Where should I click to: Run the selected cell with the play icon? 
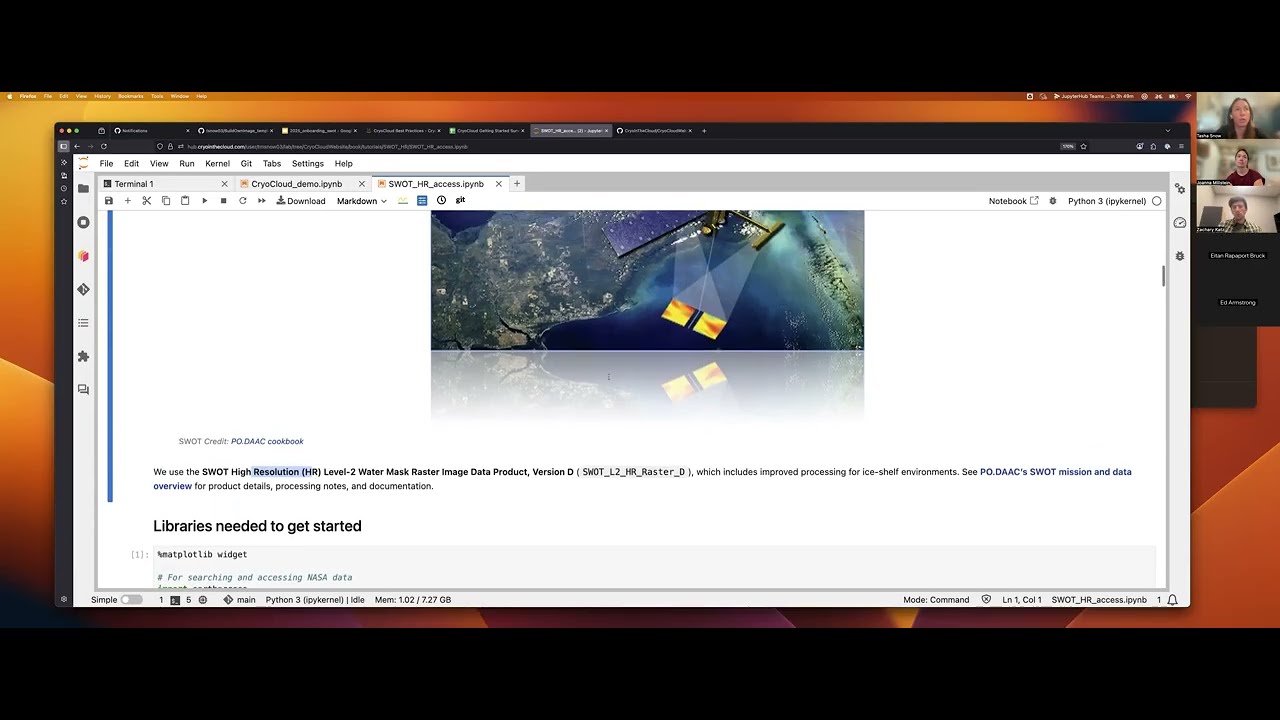tap(204, 201)
